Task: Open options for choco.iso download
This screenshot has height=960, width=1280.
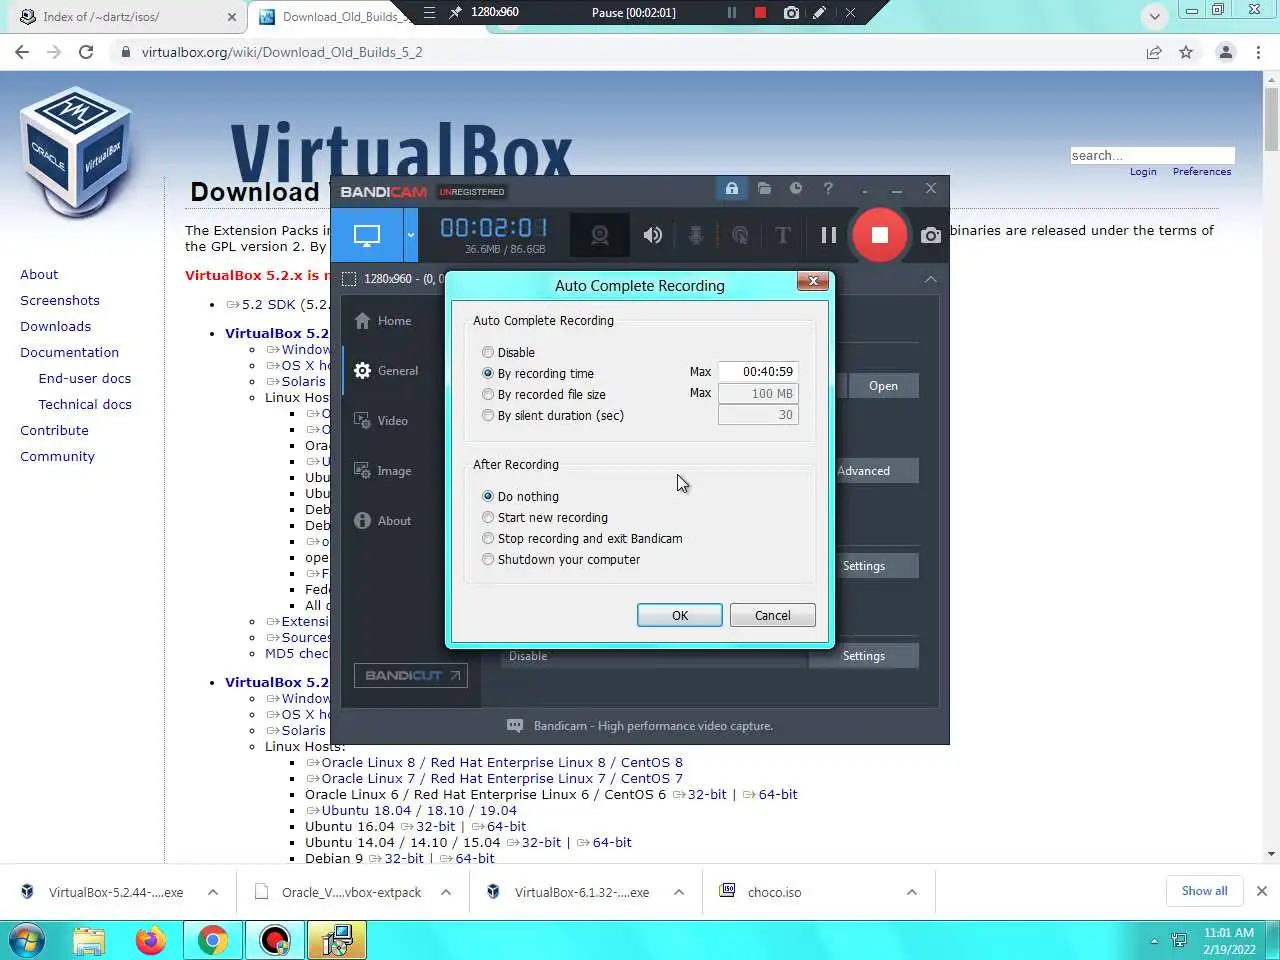Action: point(912,892)
